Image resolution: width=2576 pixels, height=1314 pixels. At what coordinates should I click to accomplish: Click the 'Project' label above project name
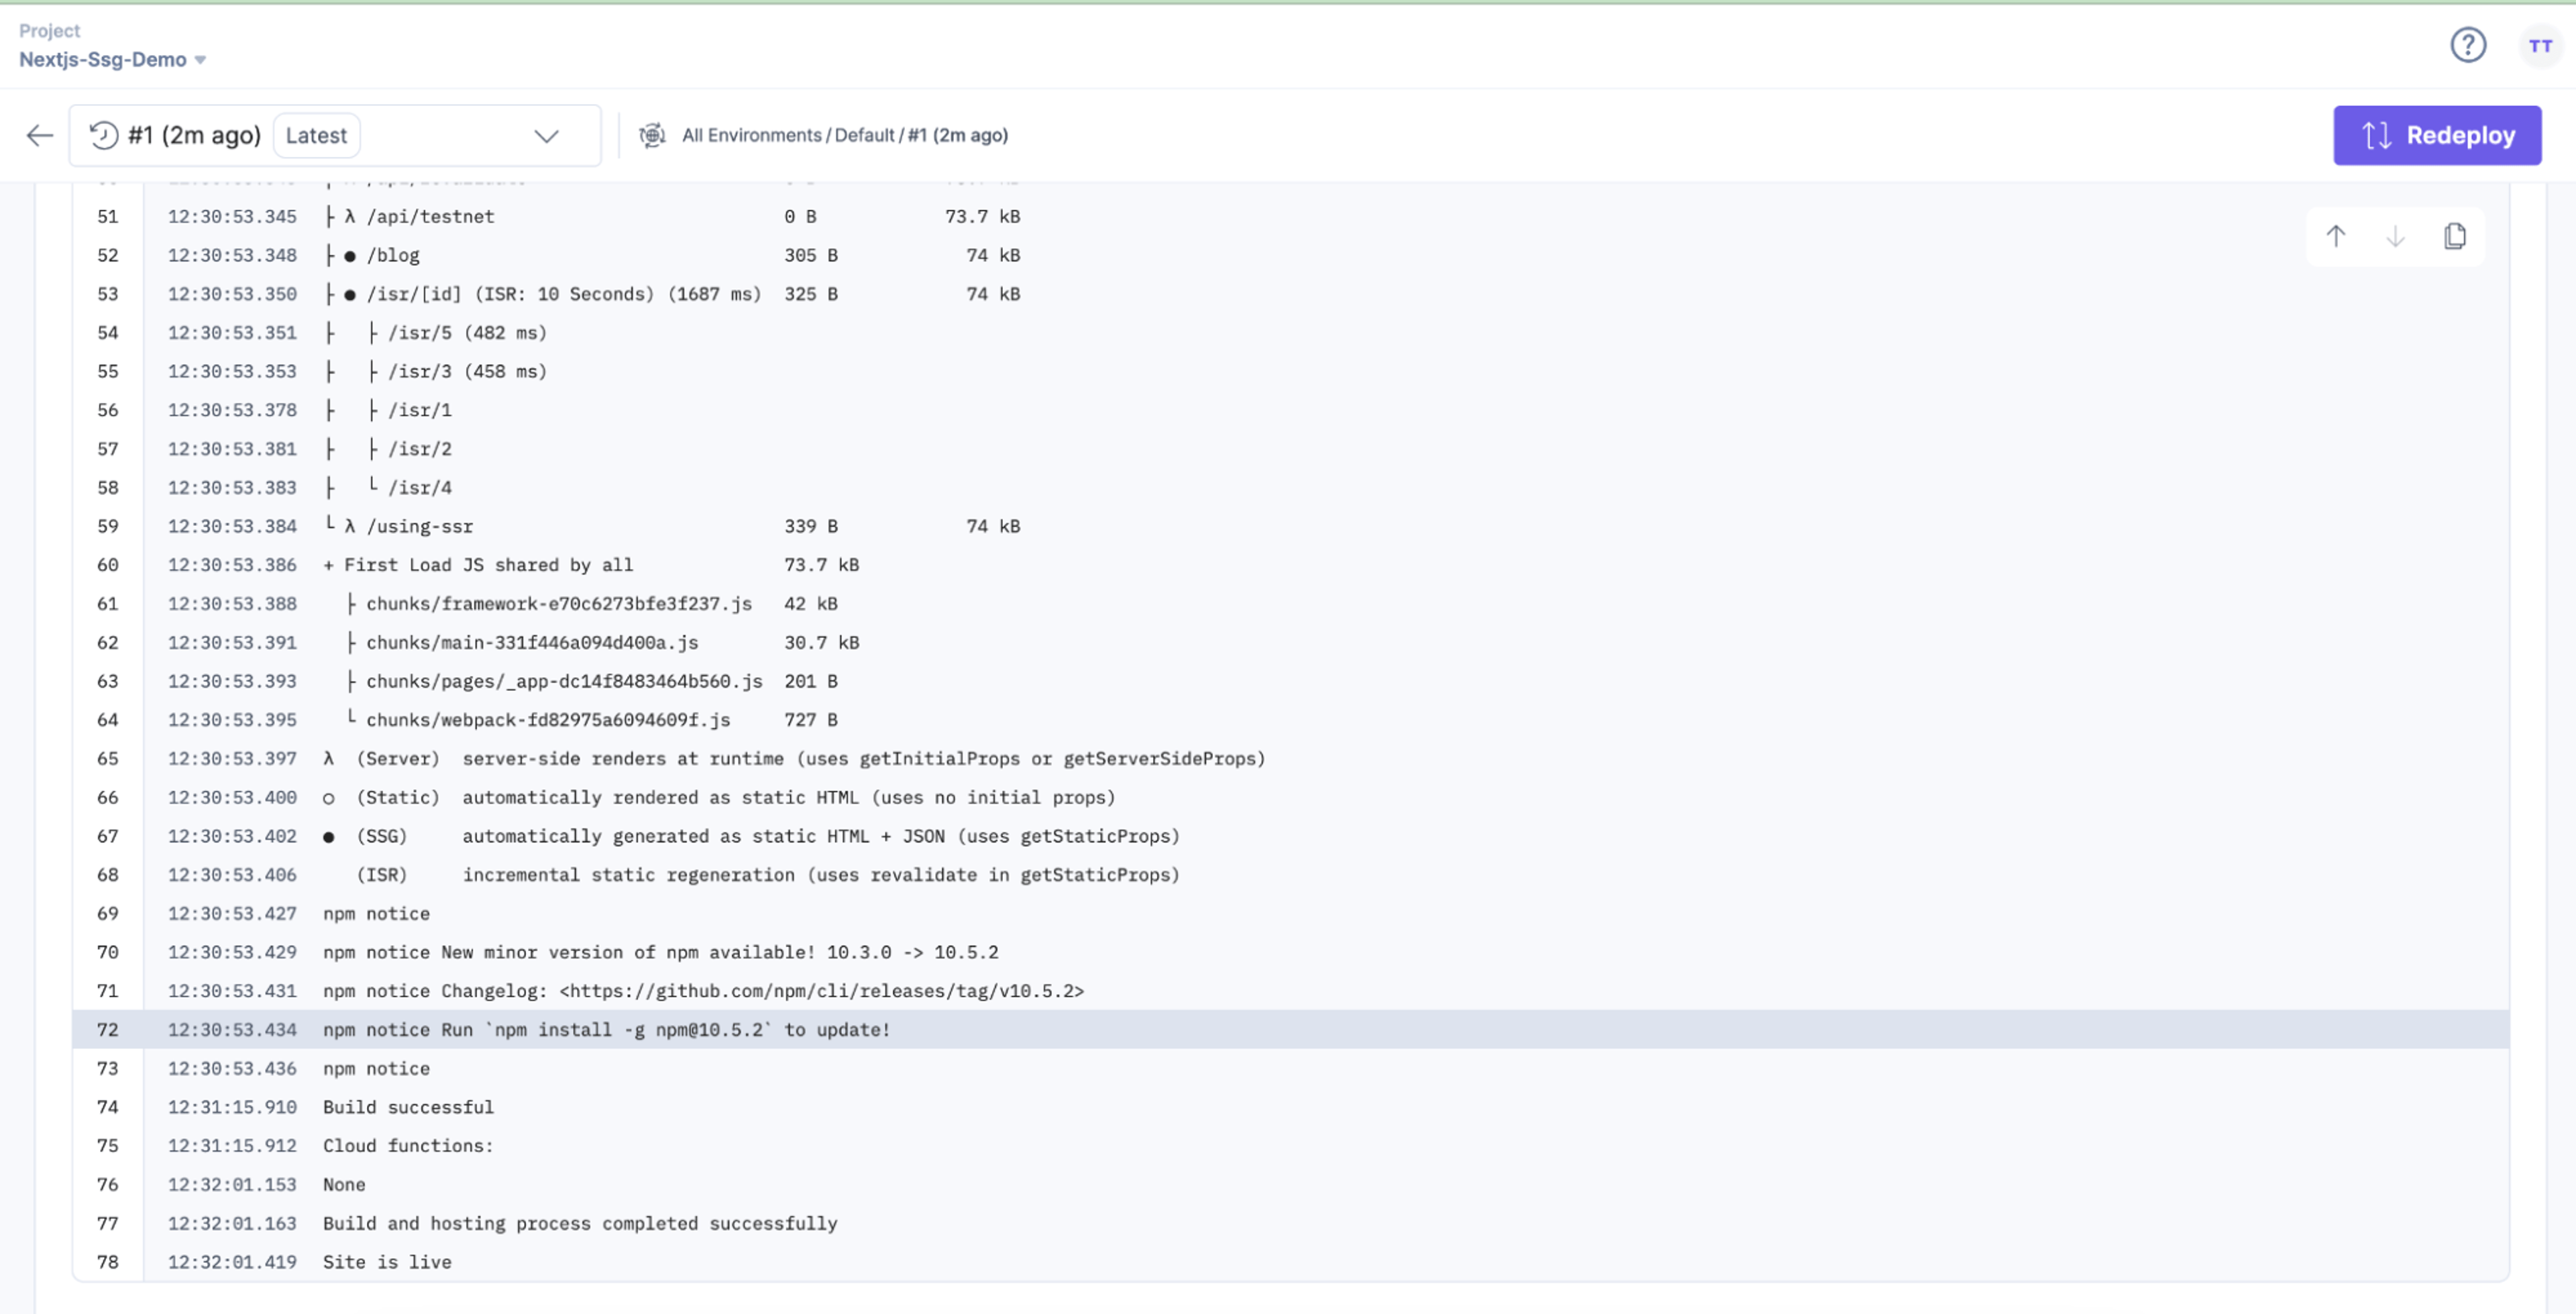pyautogui.click(x=49, y=31)
